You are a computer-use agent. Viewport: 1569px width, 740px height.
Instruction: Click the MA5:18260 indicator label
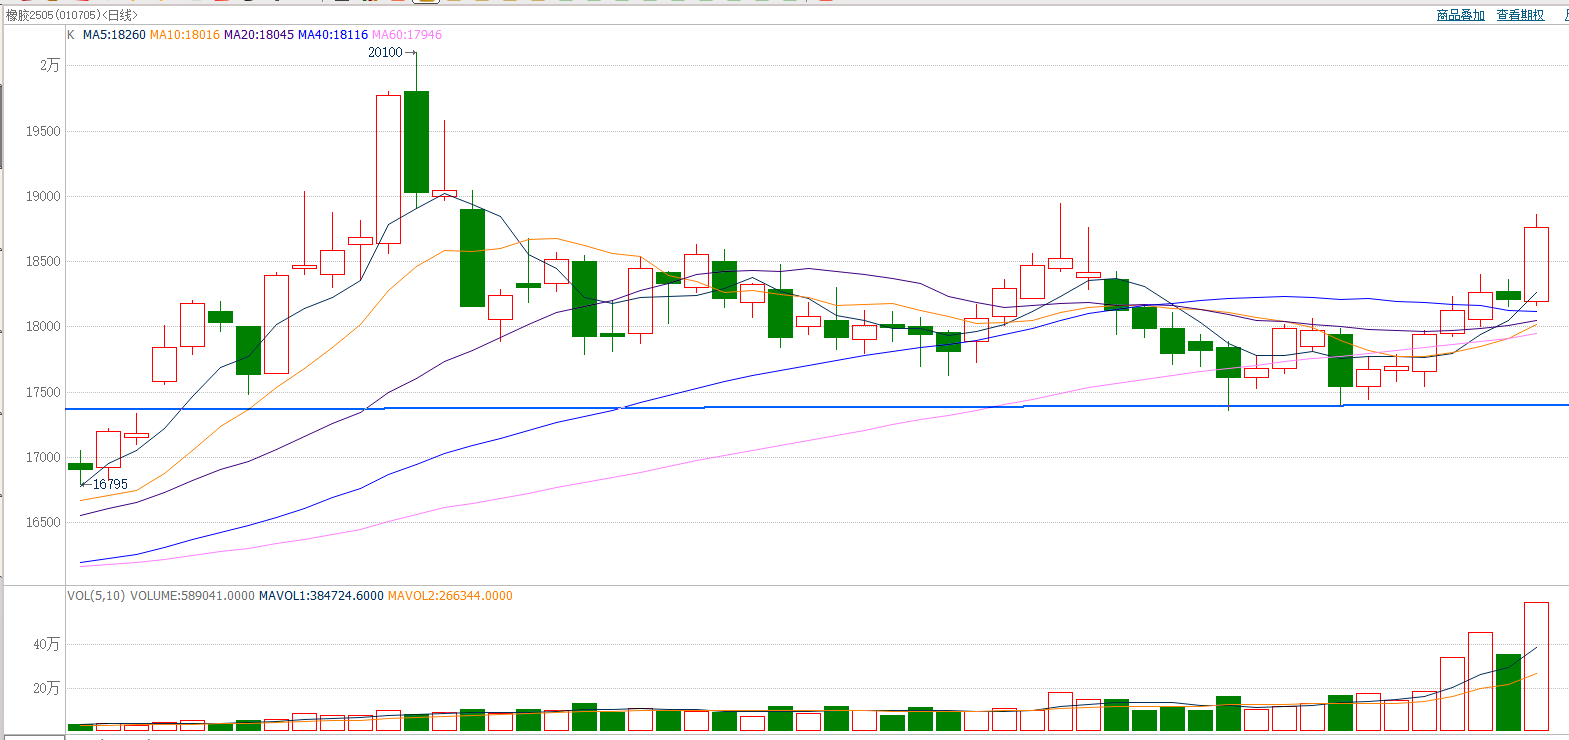point(114,35)
